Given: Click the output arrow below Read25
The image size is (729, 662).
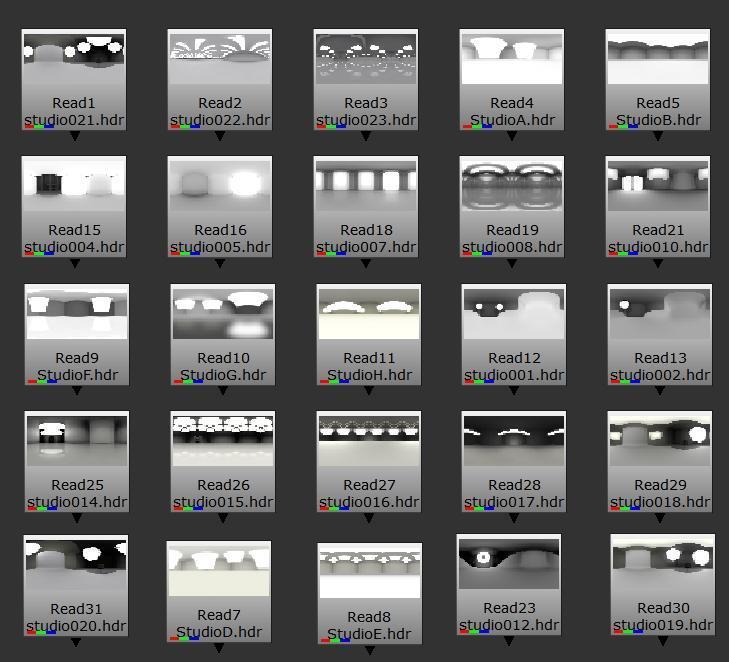Looking at the screenshot, I should coord(77,517).
